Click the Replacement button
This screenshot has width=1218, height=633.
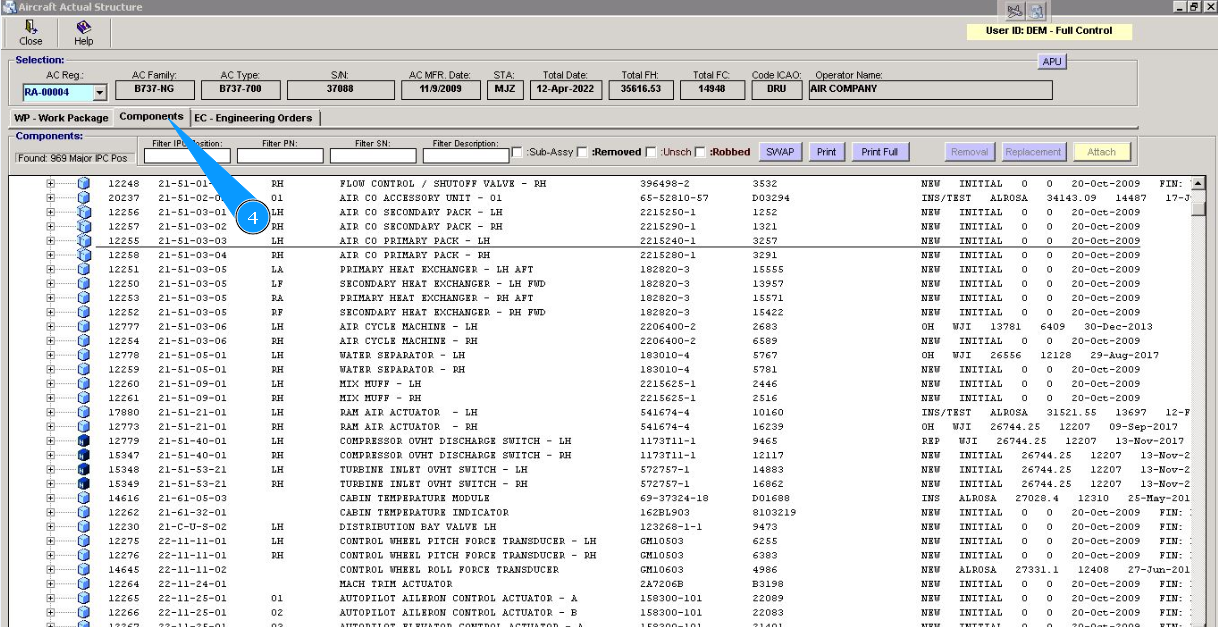(1033, 152)
